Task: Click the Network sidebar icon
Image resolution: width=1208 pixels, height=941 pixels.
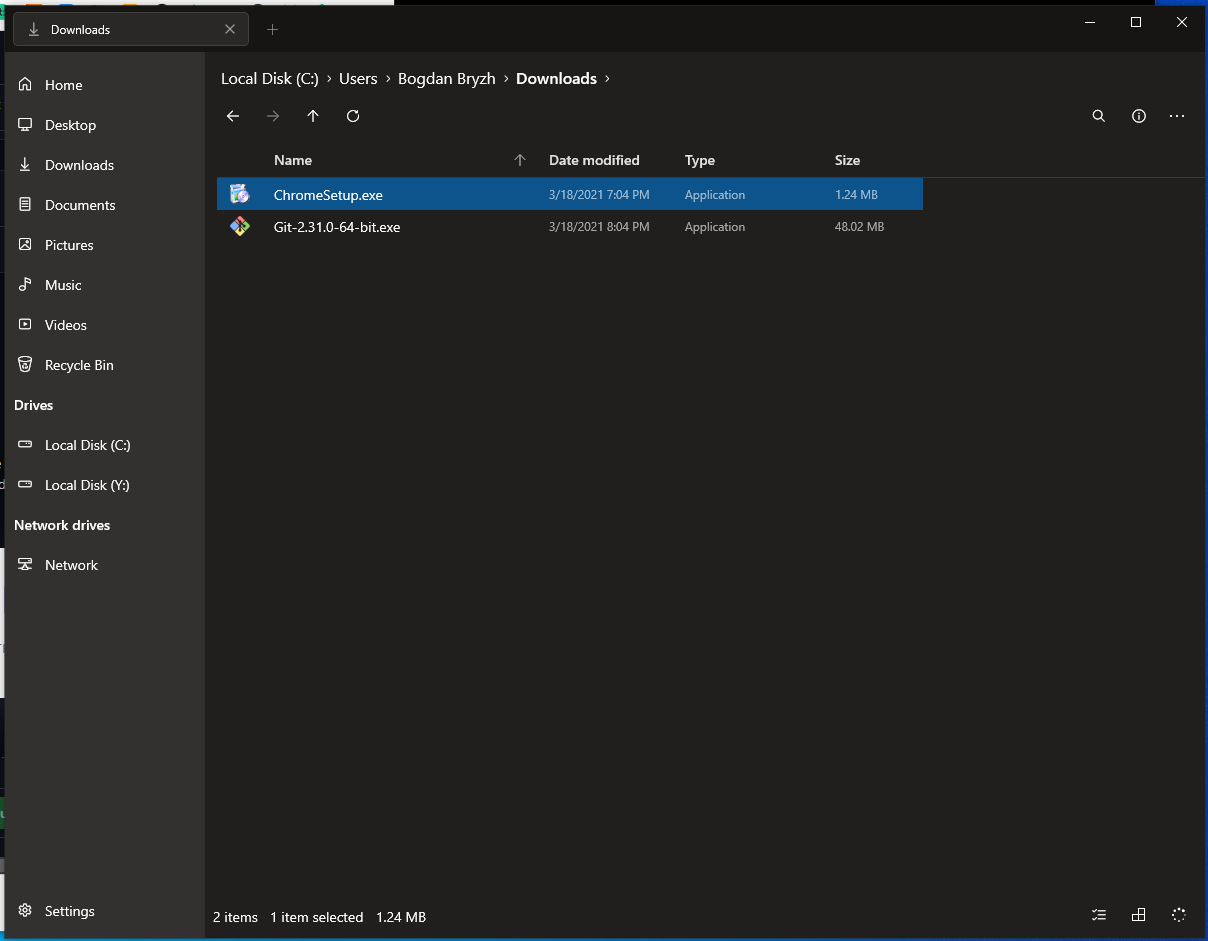Action: point(25,565)
